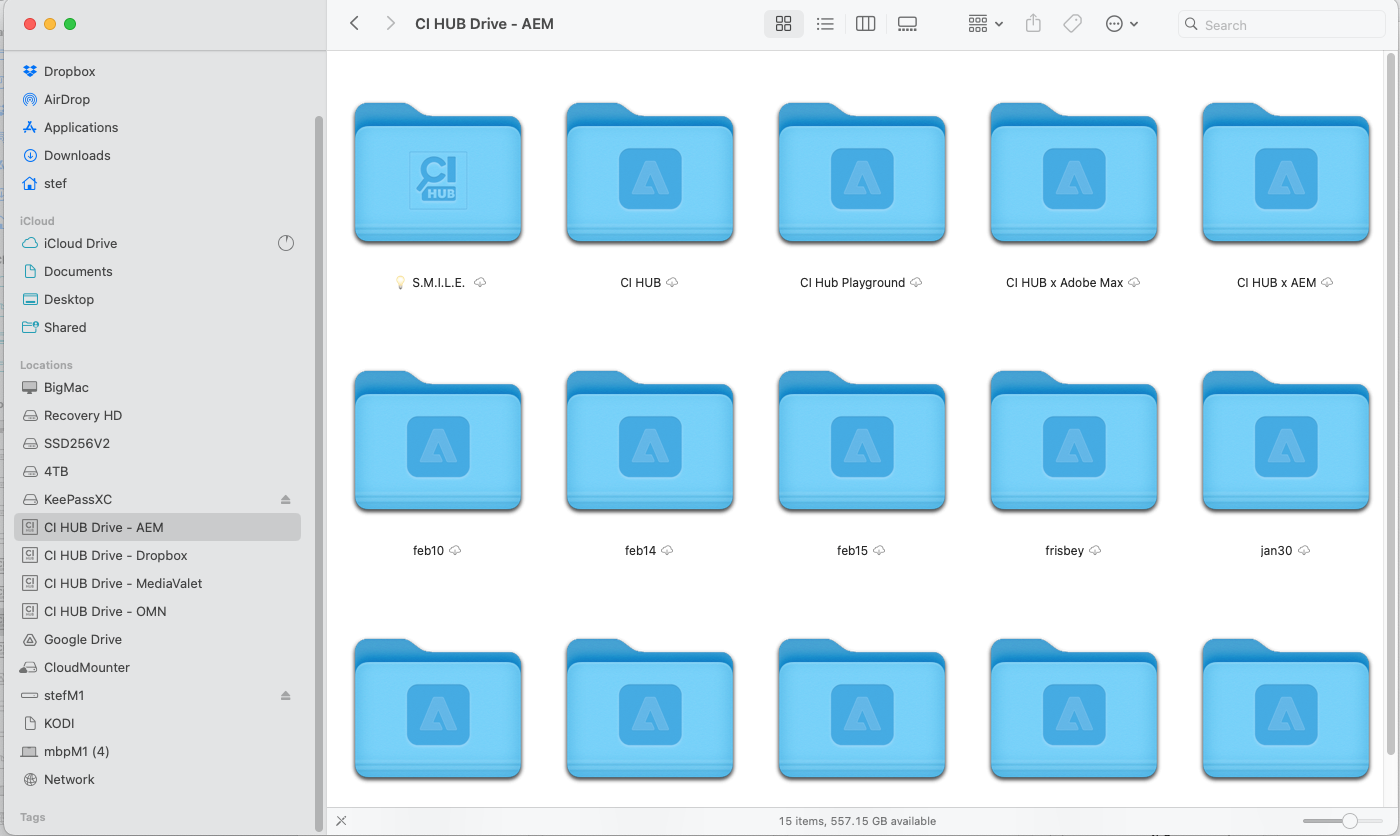Open AirDrop from the sidebar
Screen dimensions: 1400x836
pos(66,99)
